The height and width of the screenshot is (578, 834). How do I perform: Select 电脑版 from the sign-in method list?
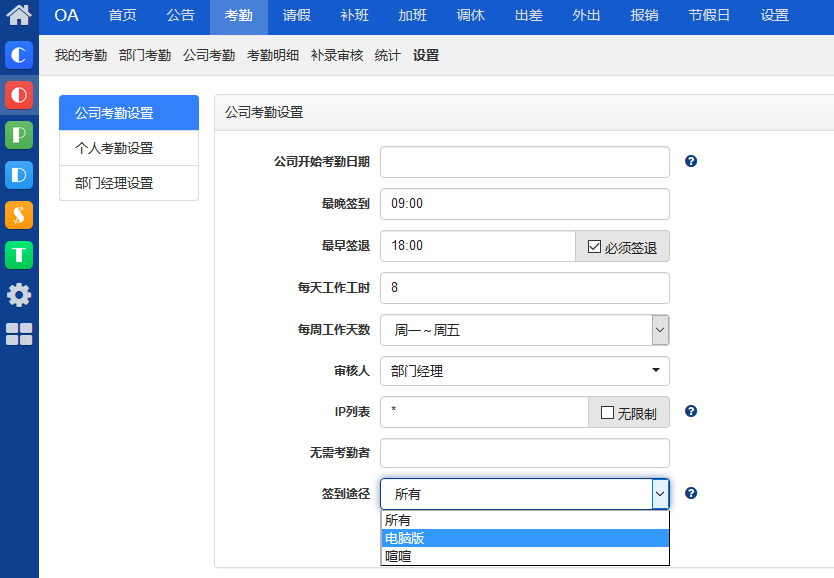pyautogui.click(x=524, y=538)
